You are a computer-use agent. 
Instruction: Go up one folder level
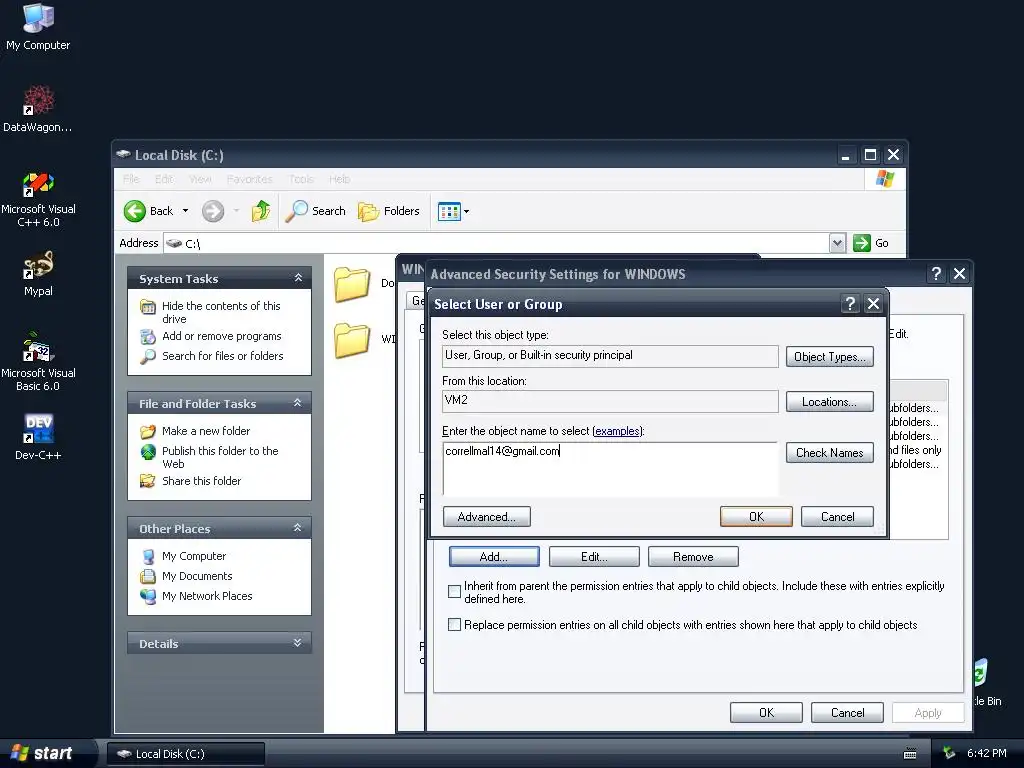coord(261,211)
